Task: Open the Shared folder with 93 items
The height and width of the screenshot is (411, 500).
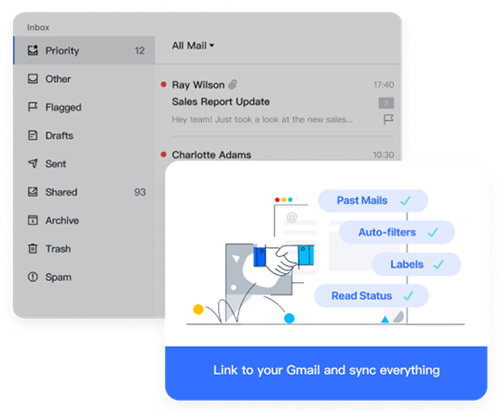Action: coord(84,192)
